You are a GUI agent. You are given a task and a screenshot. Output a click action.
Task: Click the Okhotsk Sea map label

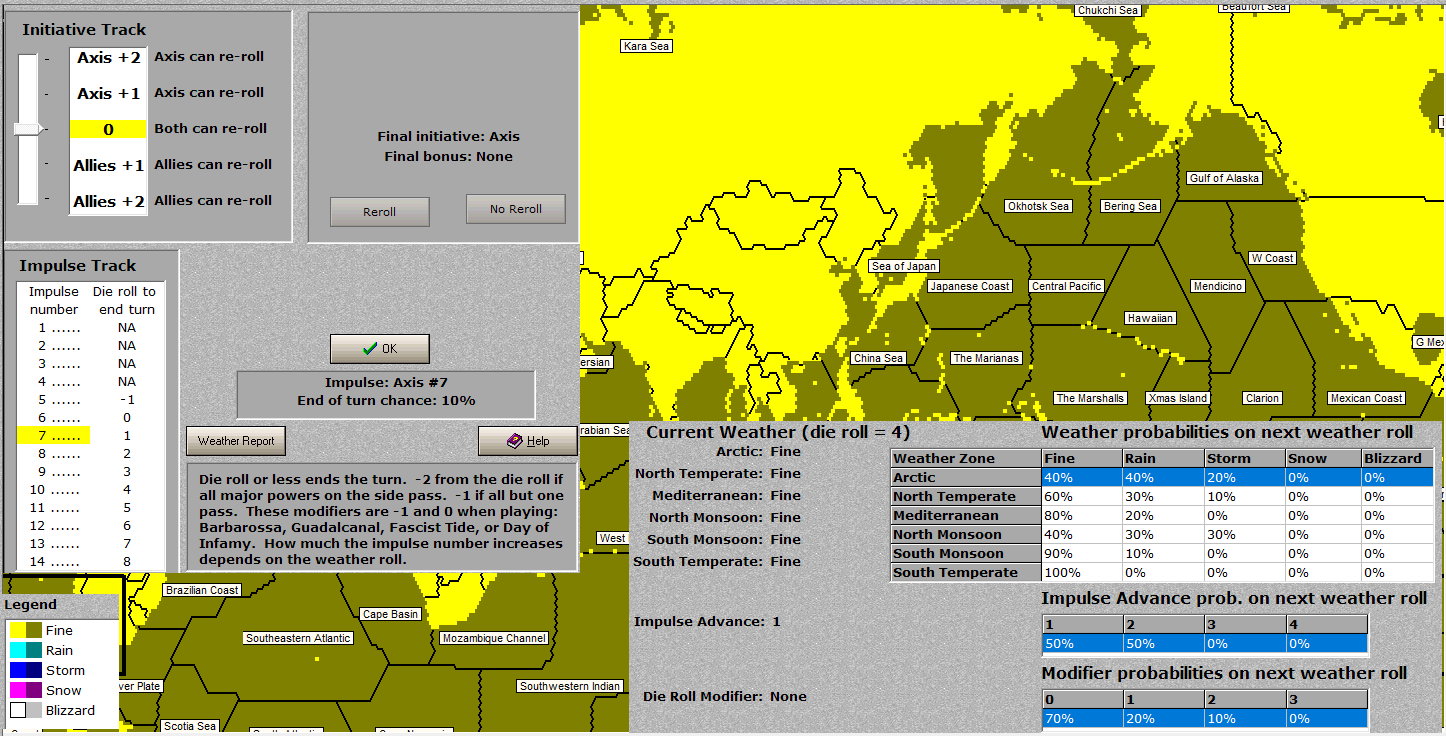[x=1039, y=206]
